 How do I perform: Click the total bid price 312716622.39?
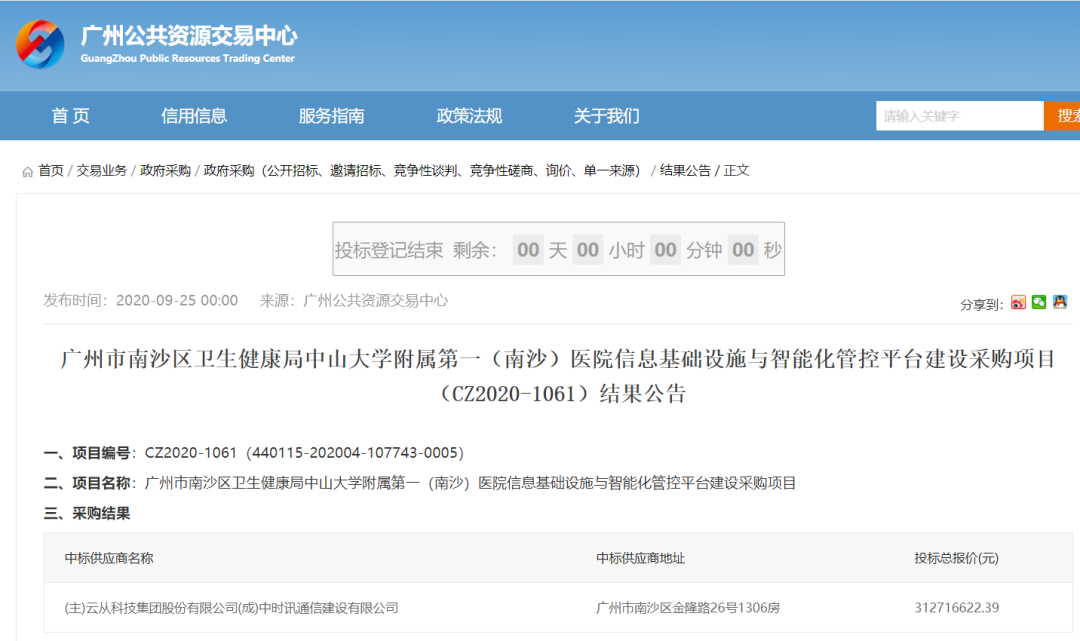(956, 608)
